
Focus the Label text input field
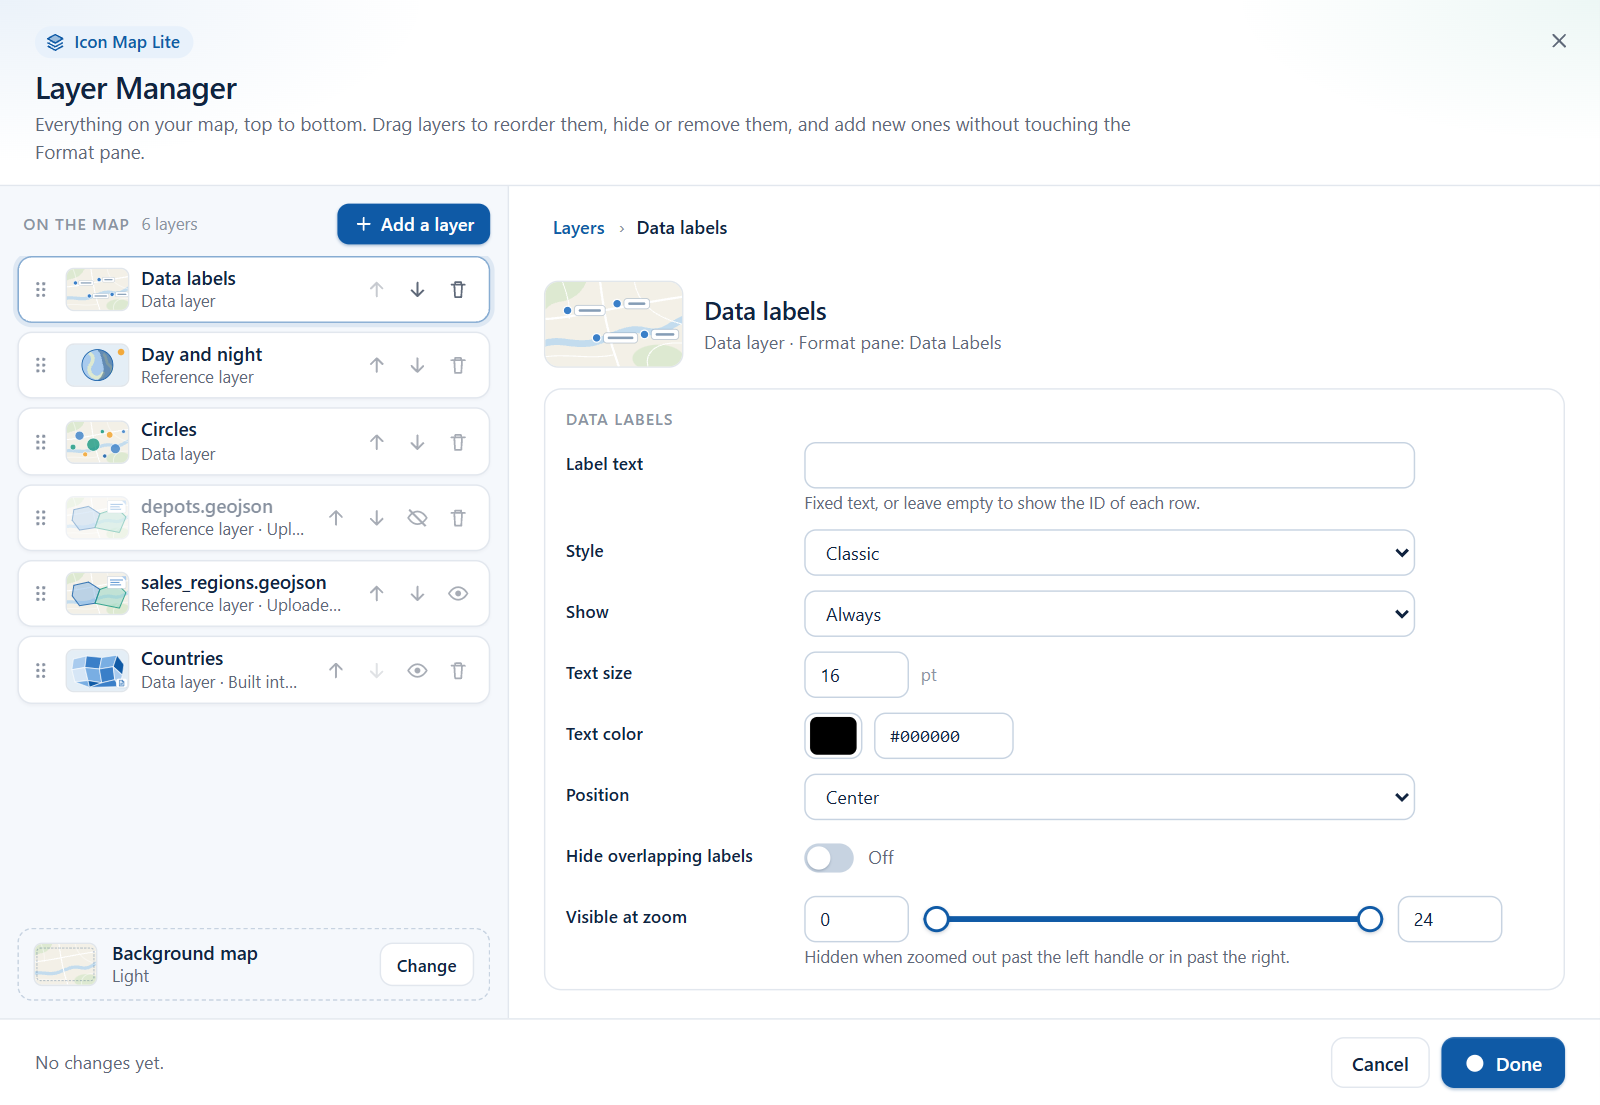coord(1109,465)
